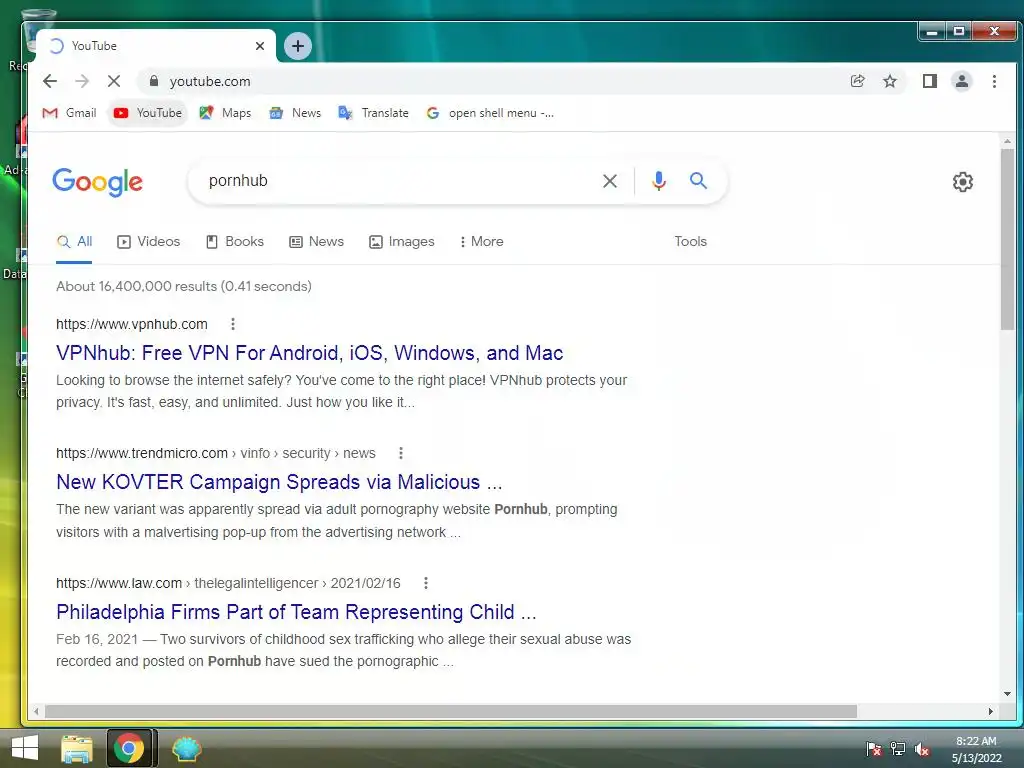
Task: Open 'open shell menu' bookmark
Action: (490, 113)
